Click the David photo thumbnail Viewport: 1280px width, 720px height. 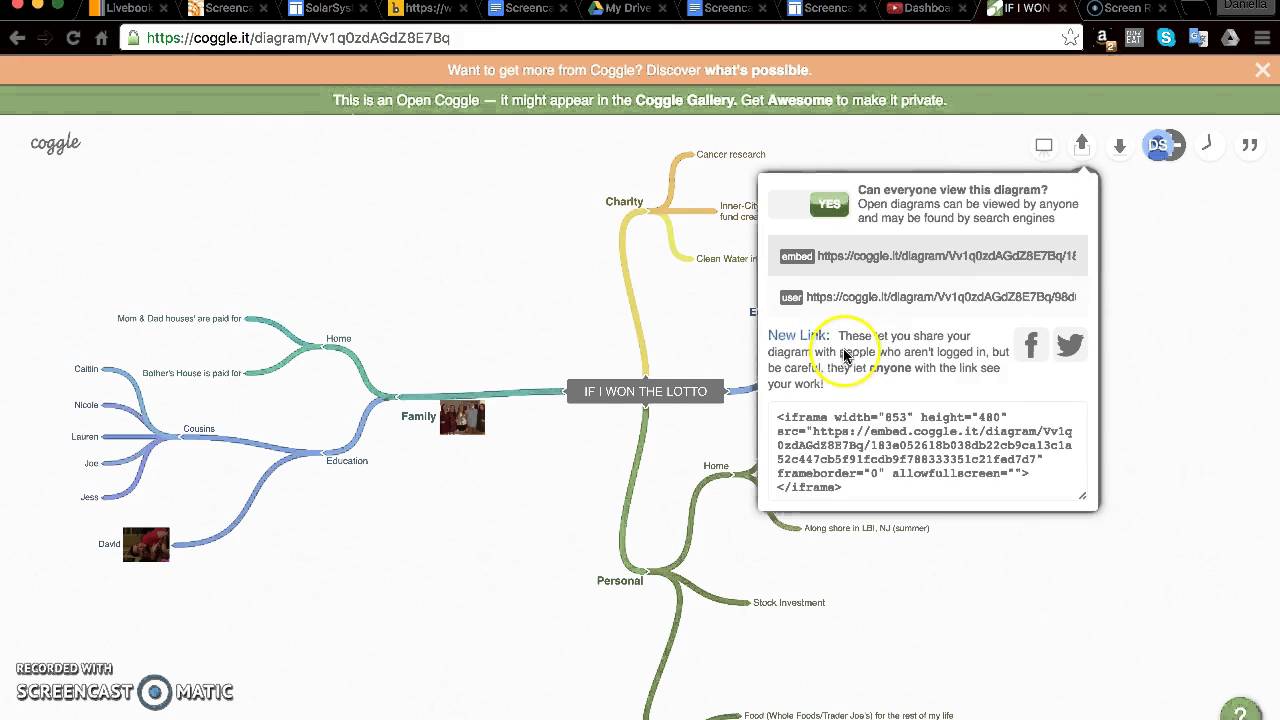(146, 544)
